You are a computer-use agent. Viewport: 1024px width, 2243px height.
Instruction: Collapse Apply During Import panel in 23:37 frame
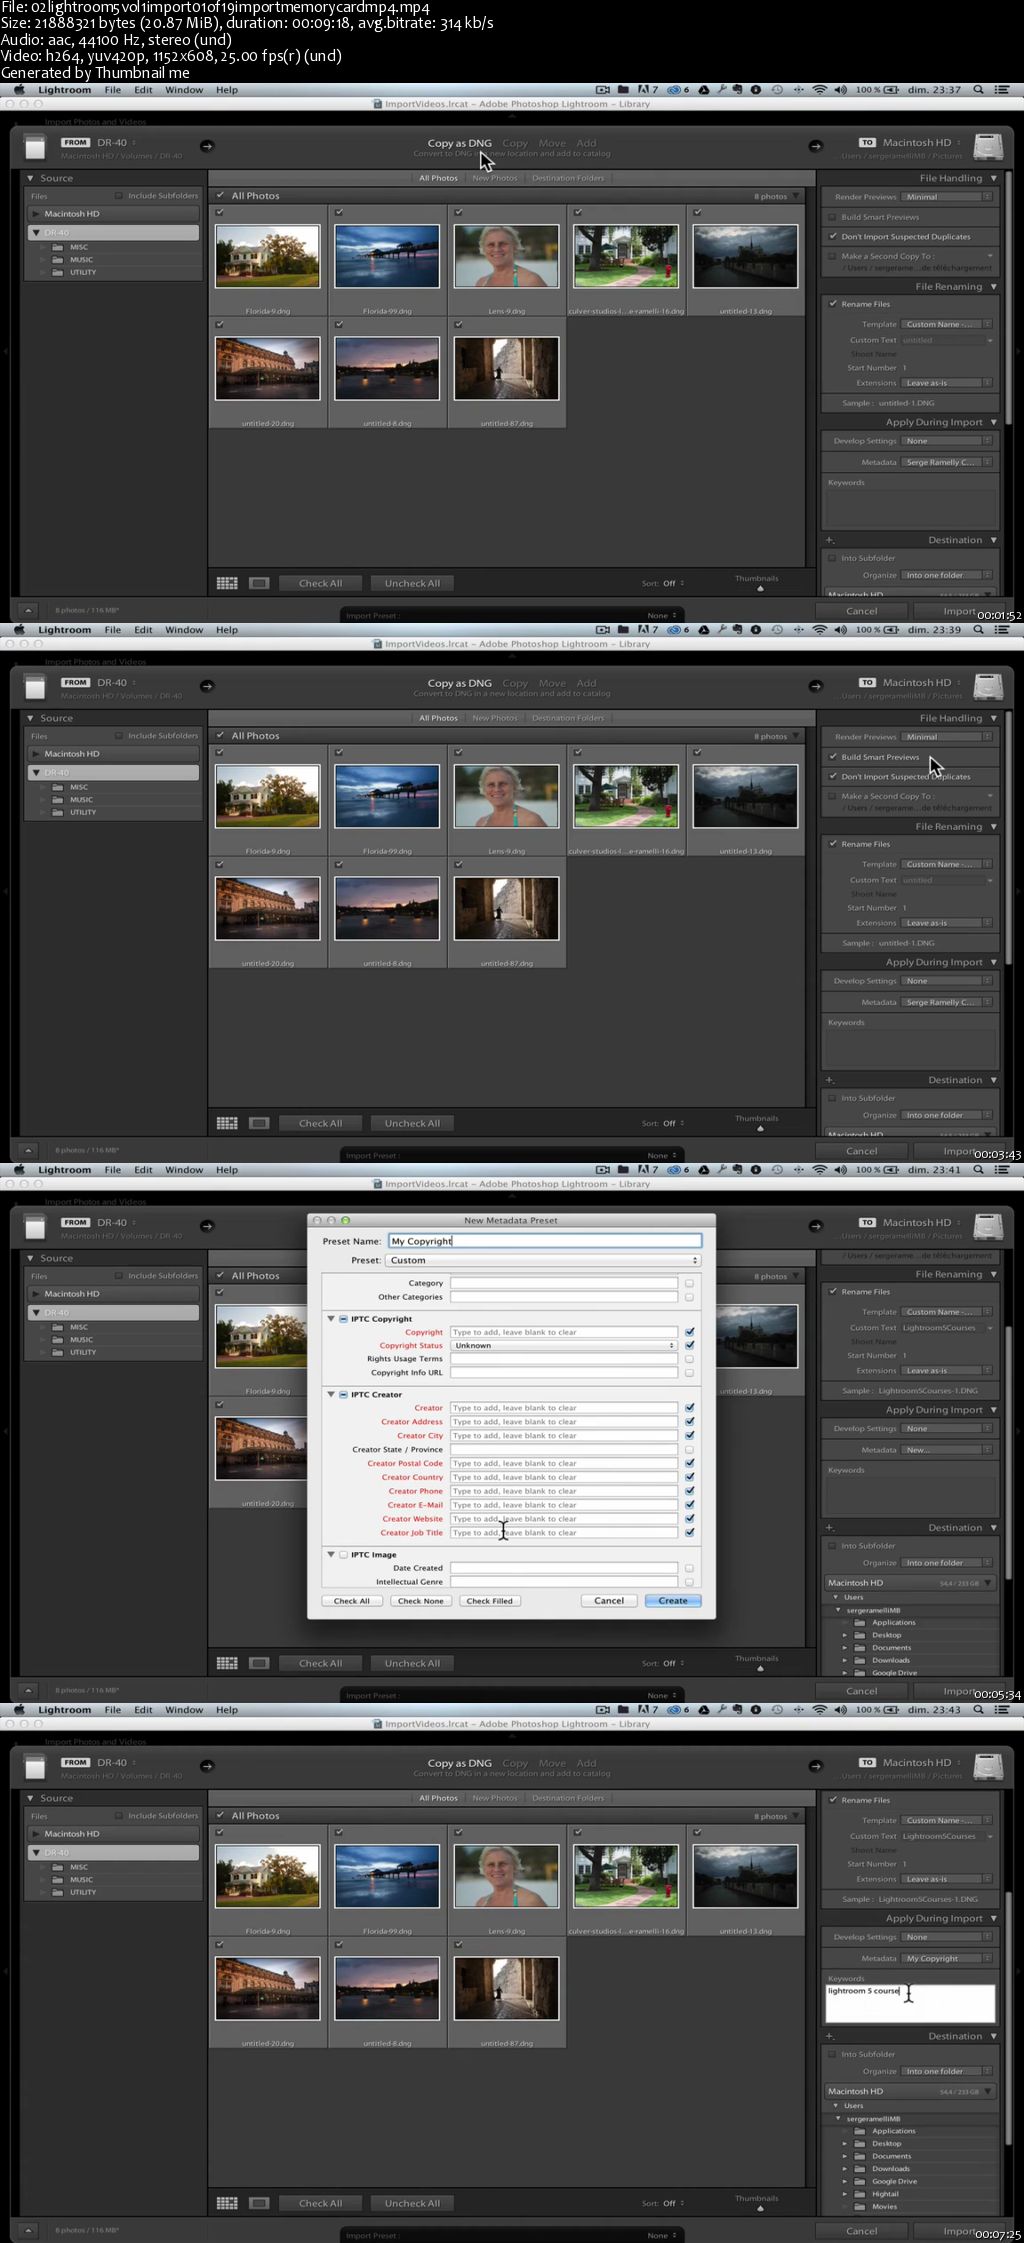coord(993,422)
